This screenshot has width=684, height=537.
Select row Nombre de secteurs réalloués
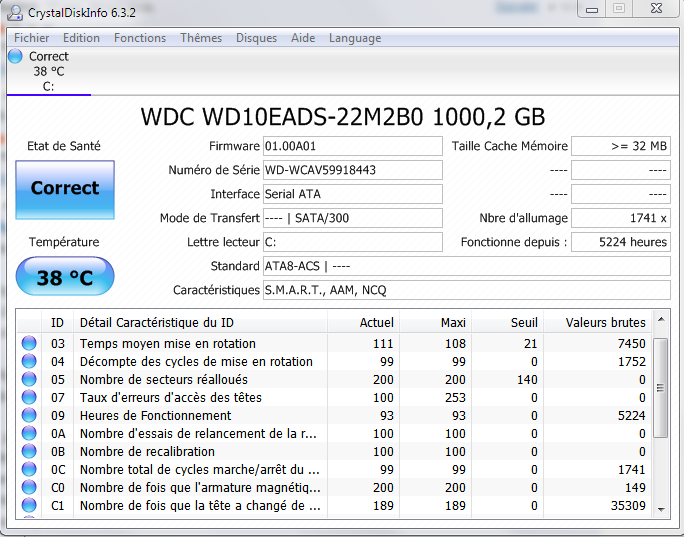pyautogui.click(x=334, y=380)
